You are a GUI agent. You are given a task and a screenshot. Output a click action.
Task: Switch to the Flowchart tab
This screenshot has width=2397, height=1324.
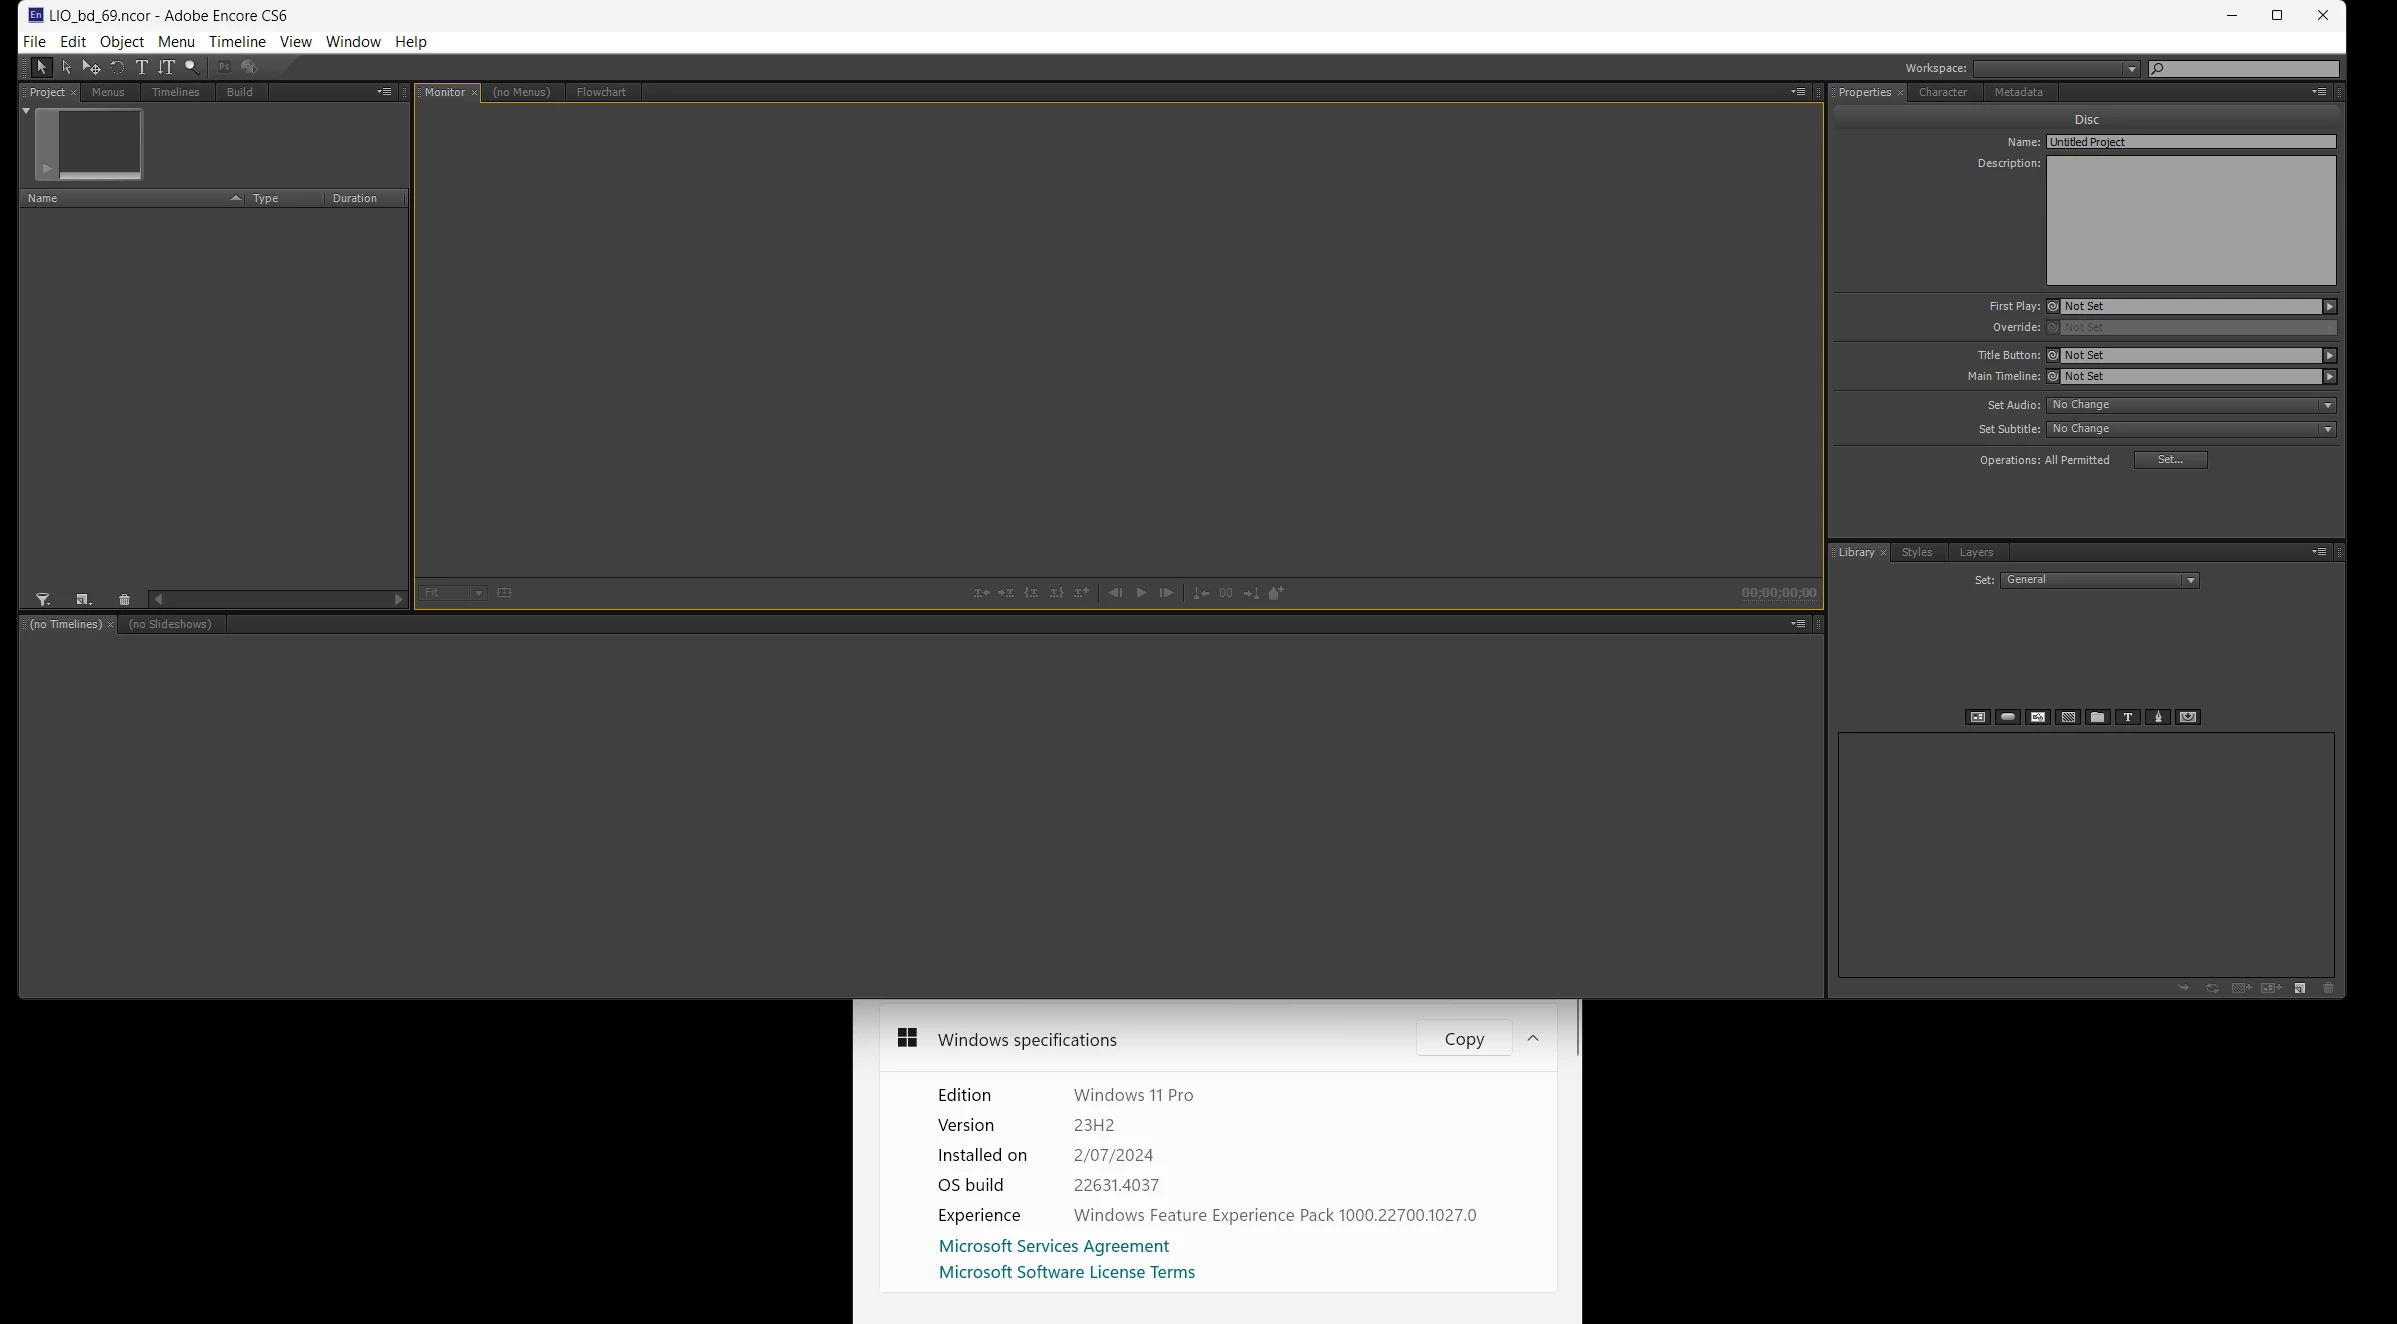pyautogui.click(x=601, y=92)
